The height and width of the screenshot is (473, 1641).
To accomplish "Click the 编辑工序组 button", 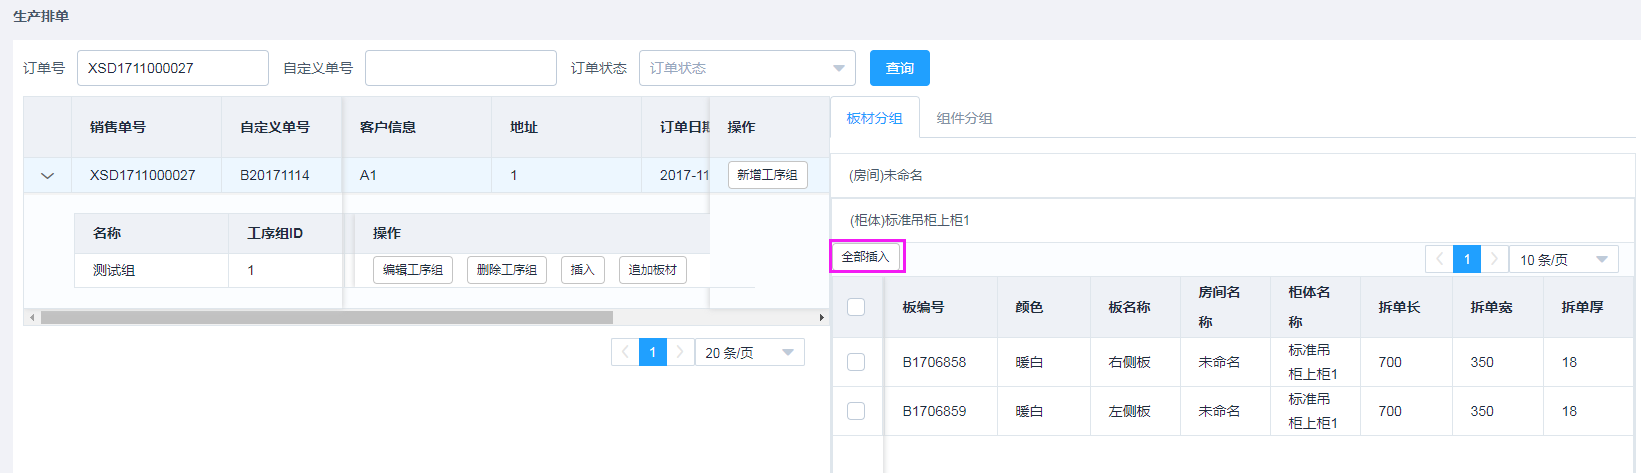I will pyautogui.click(x=413, y=270).
